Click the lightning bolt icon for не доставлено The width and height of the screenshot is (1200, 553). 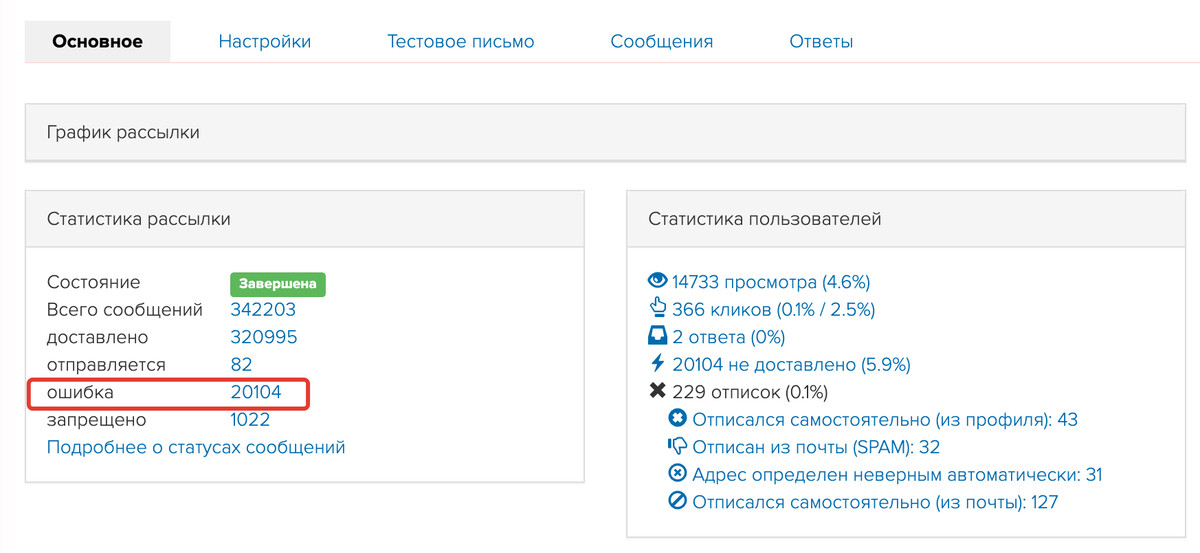point(658,363)
